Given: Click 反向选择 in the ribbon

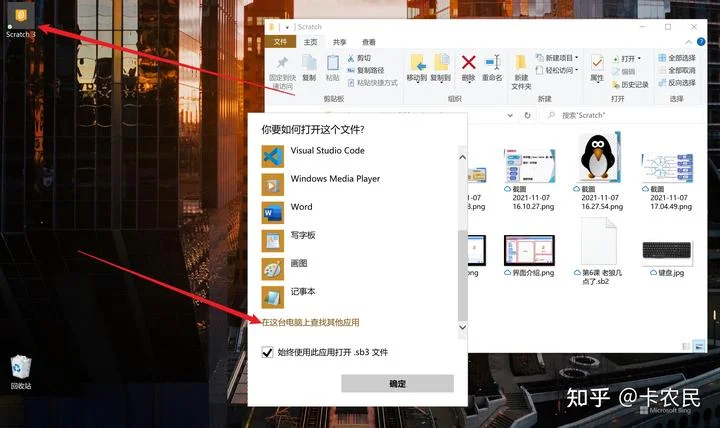Looking at the screenshot, I should (677, 83).
